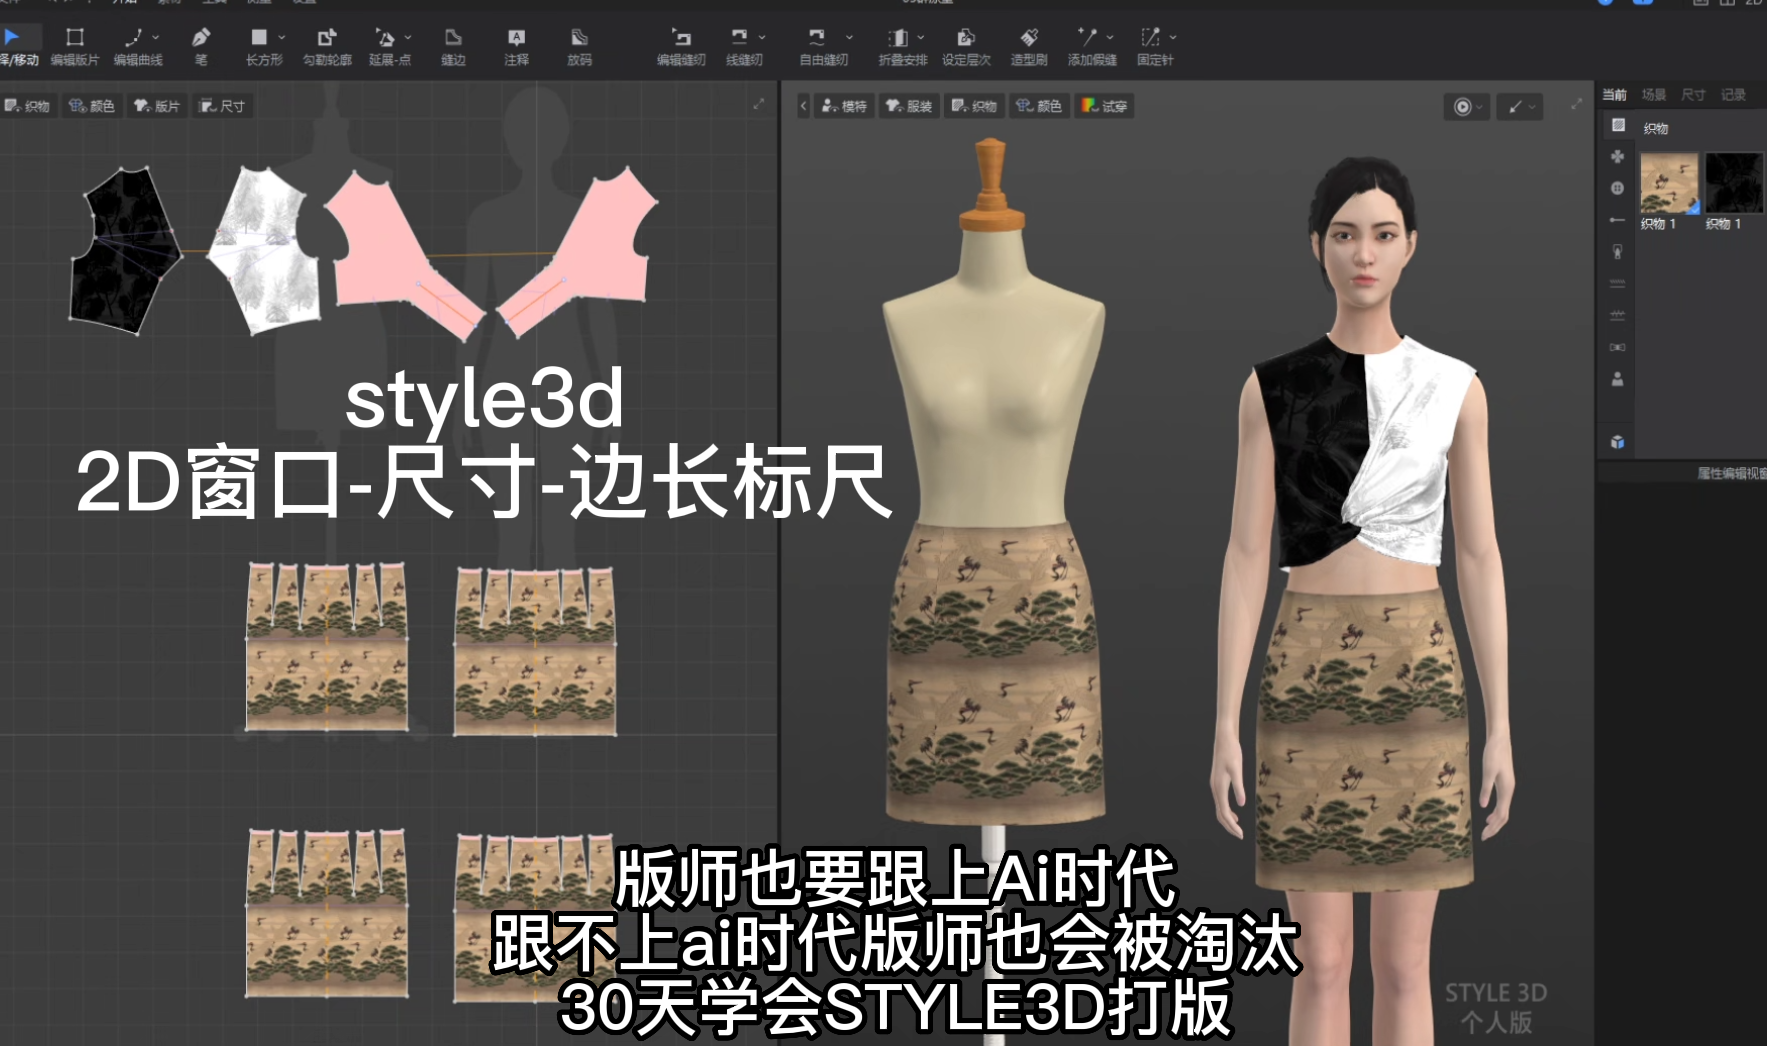
Task: Choose the 自由缝纫 free sewing tool
Action: (822, 46)
